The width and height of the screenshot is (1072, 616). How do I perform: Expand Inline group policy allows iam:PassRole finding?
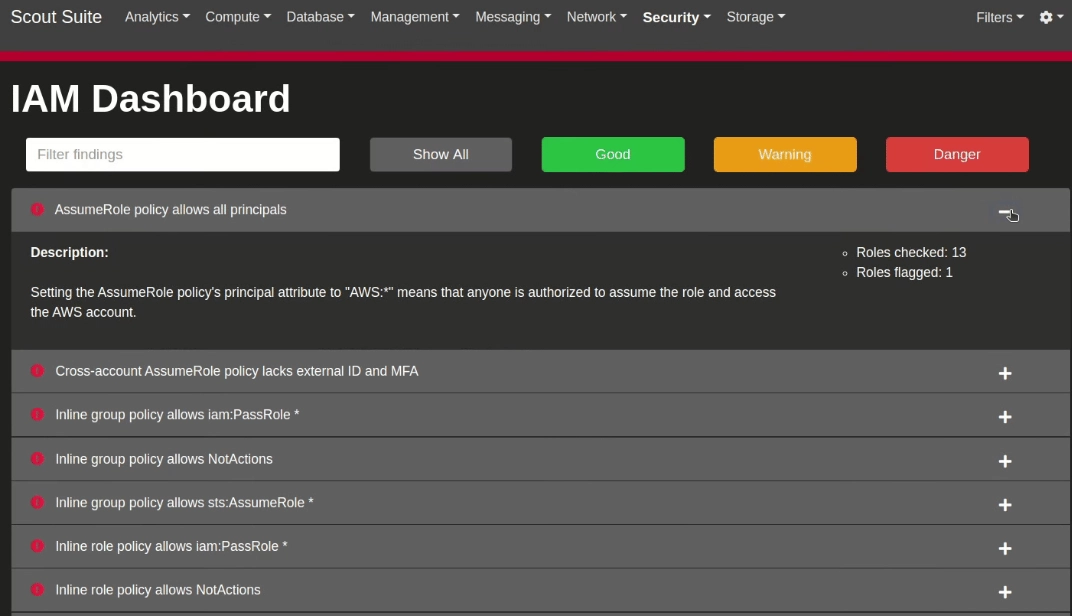coord(1004,417)
